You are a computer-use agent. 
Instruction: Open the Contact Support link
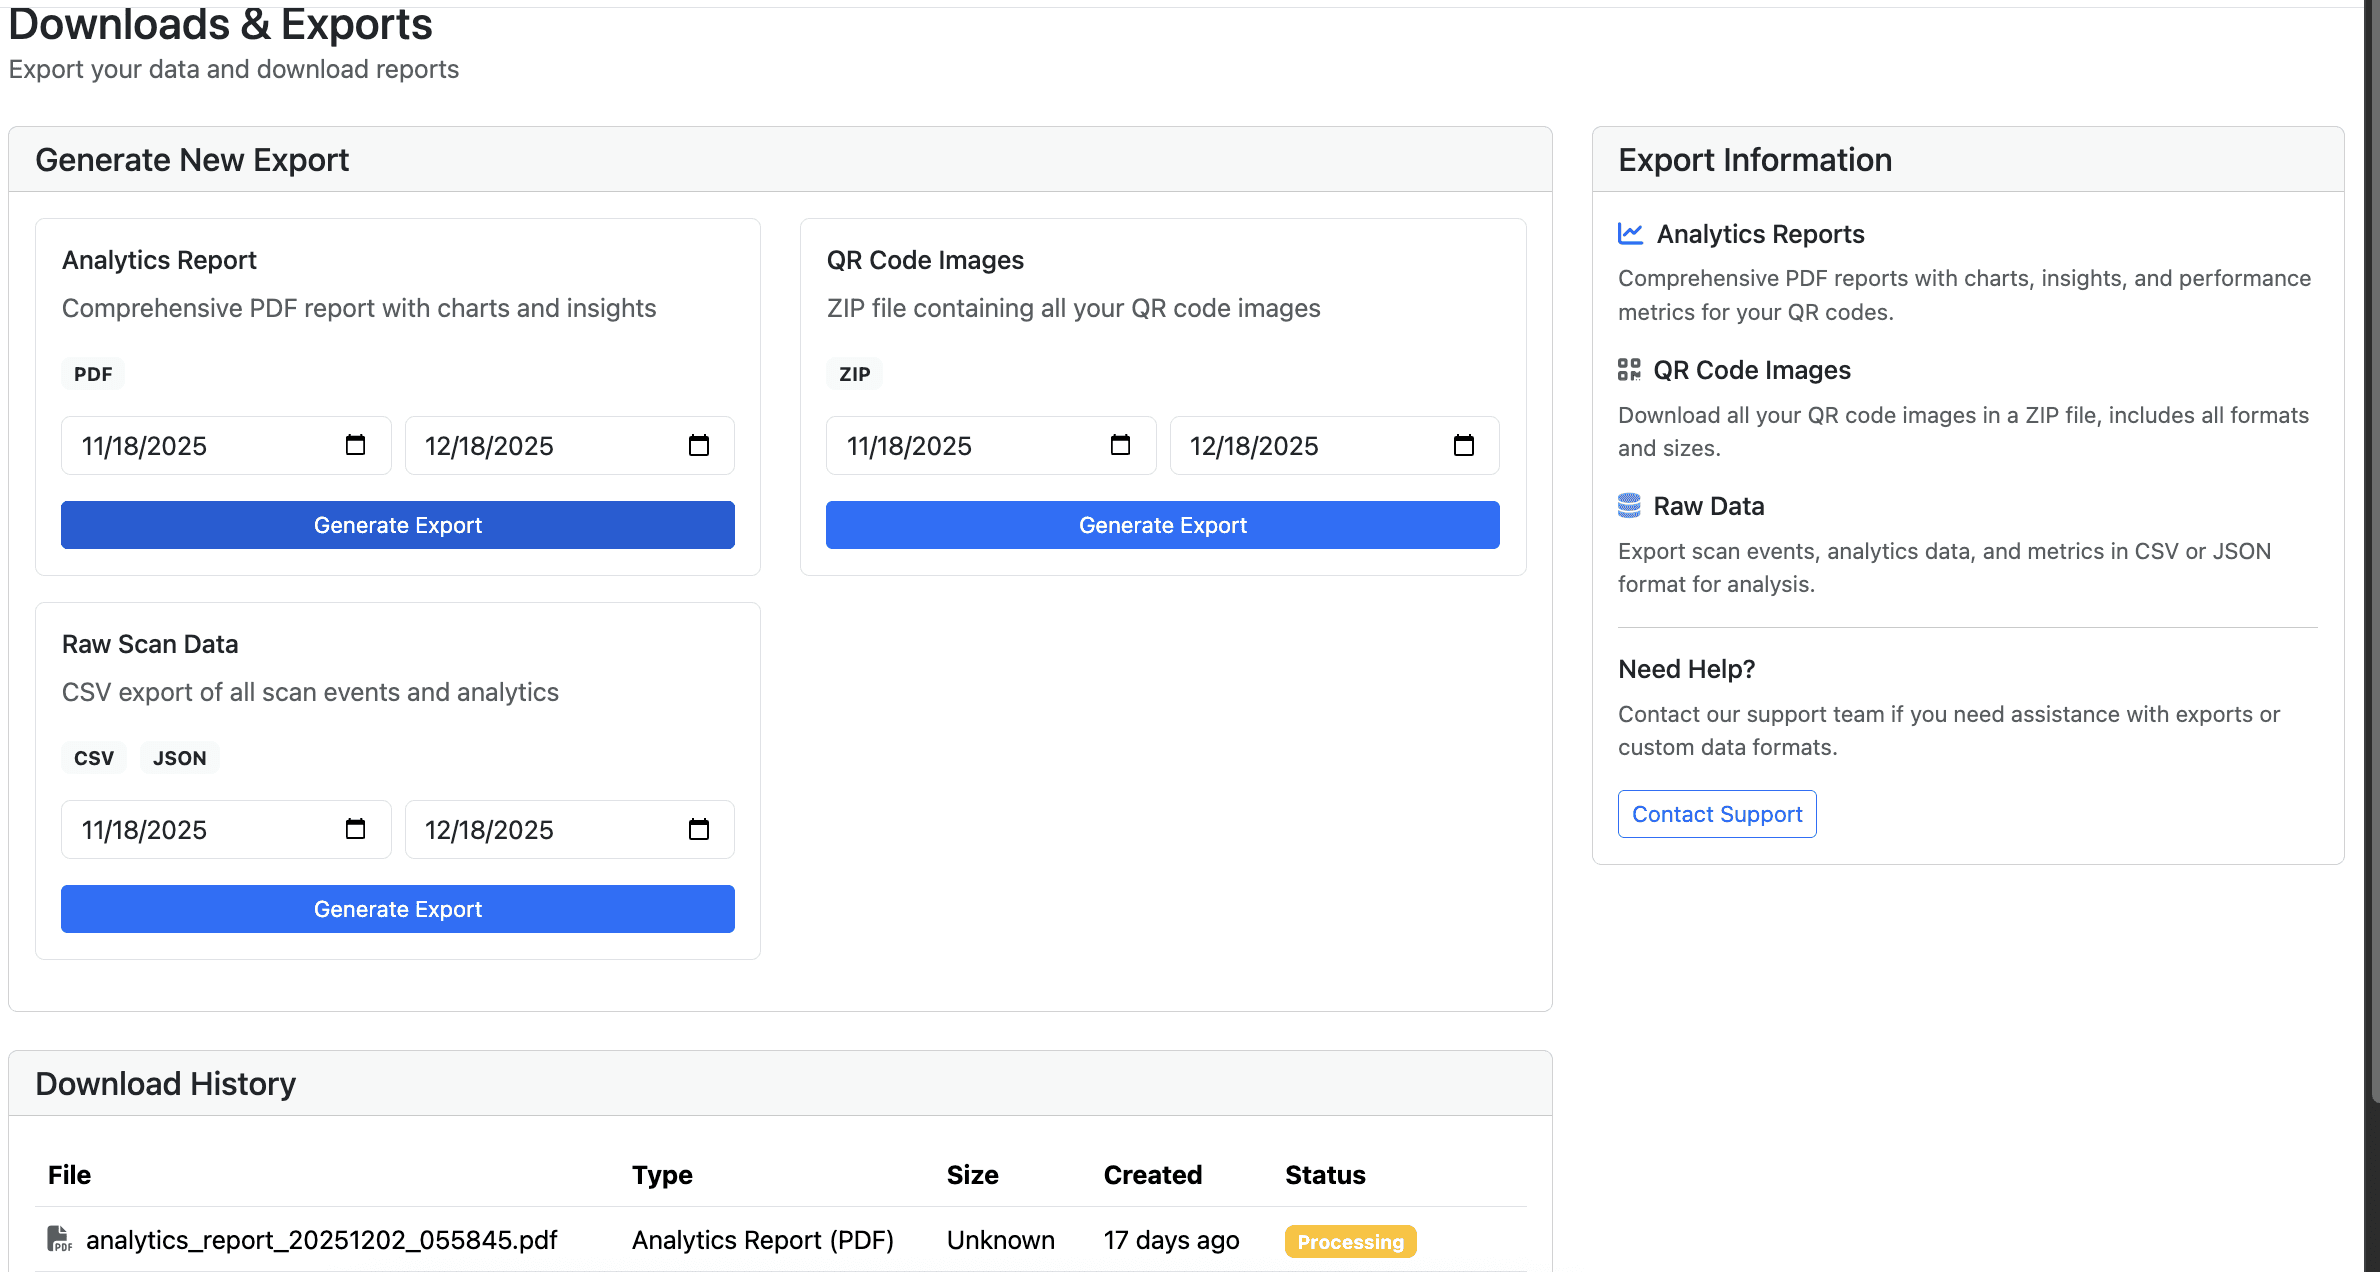click(x=1716, y=813)
